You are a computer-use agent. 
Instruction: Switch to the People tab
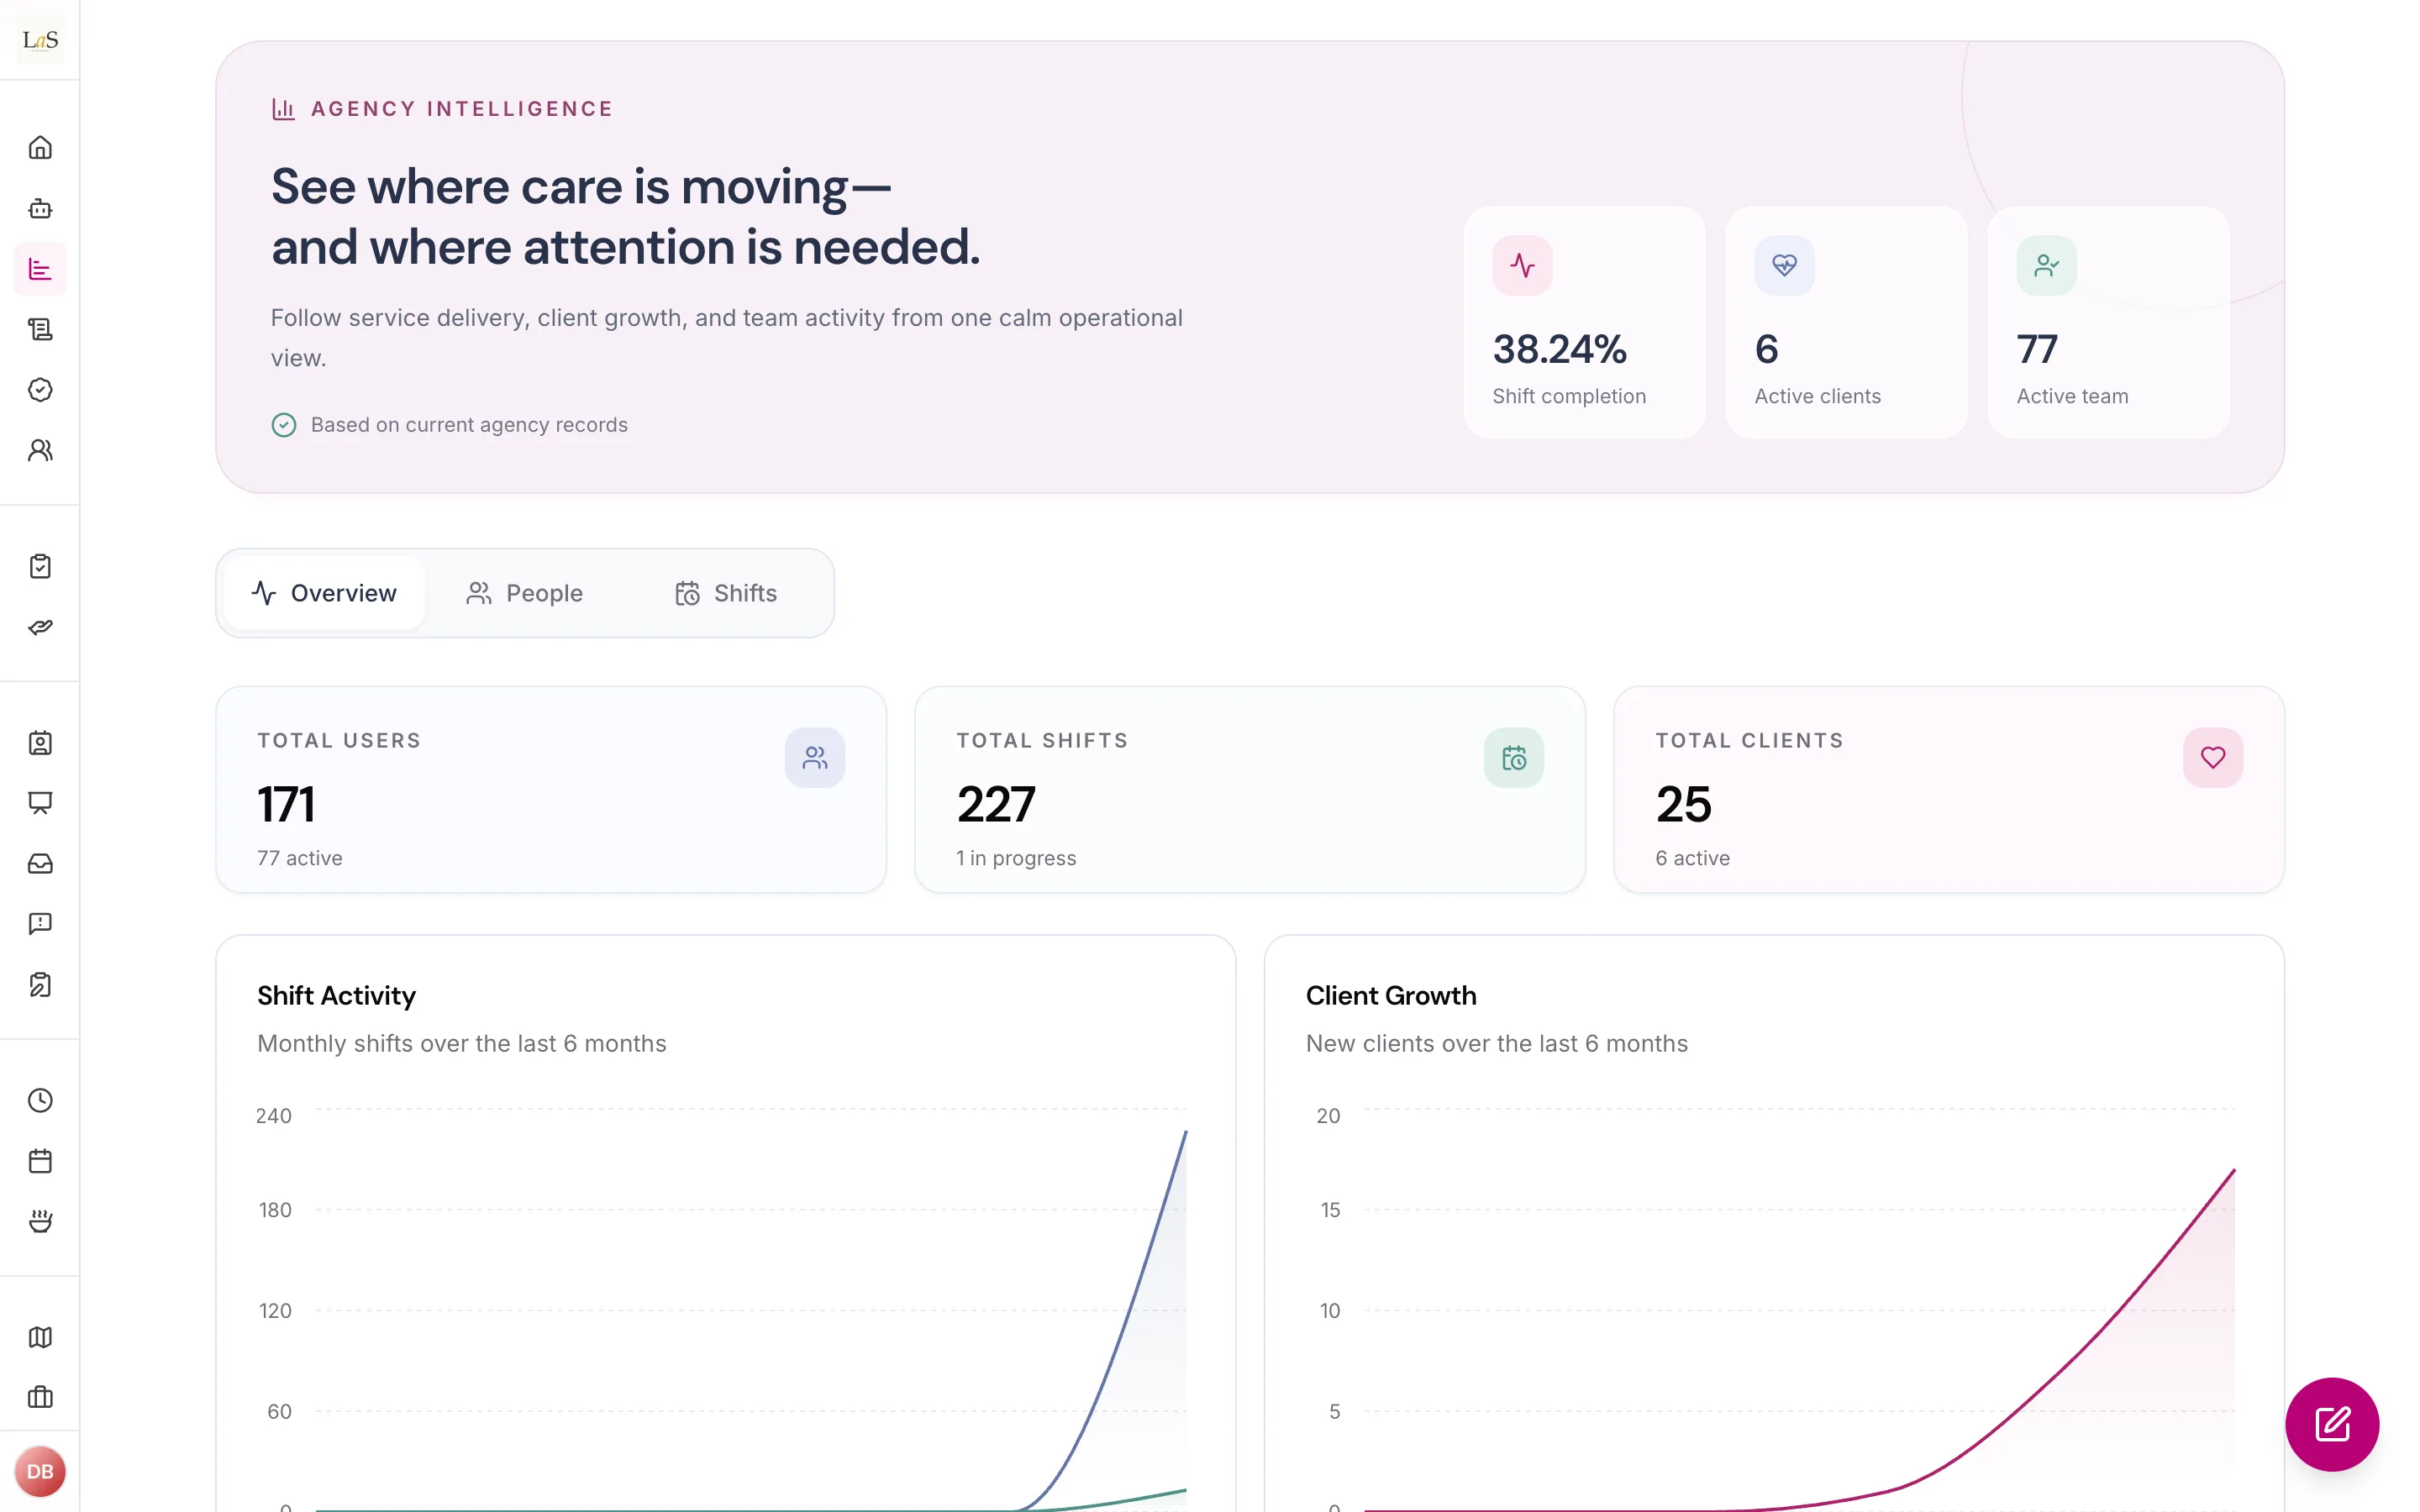pyautogui.click(x=525, y=593)
